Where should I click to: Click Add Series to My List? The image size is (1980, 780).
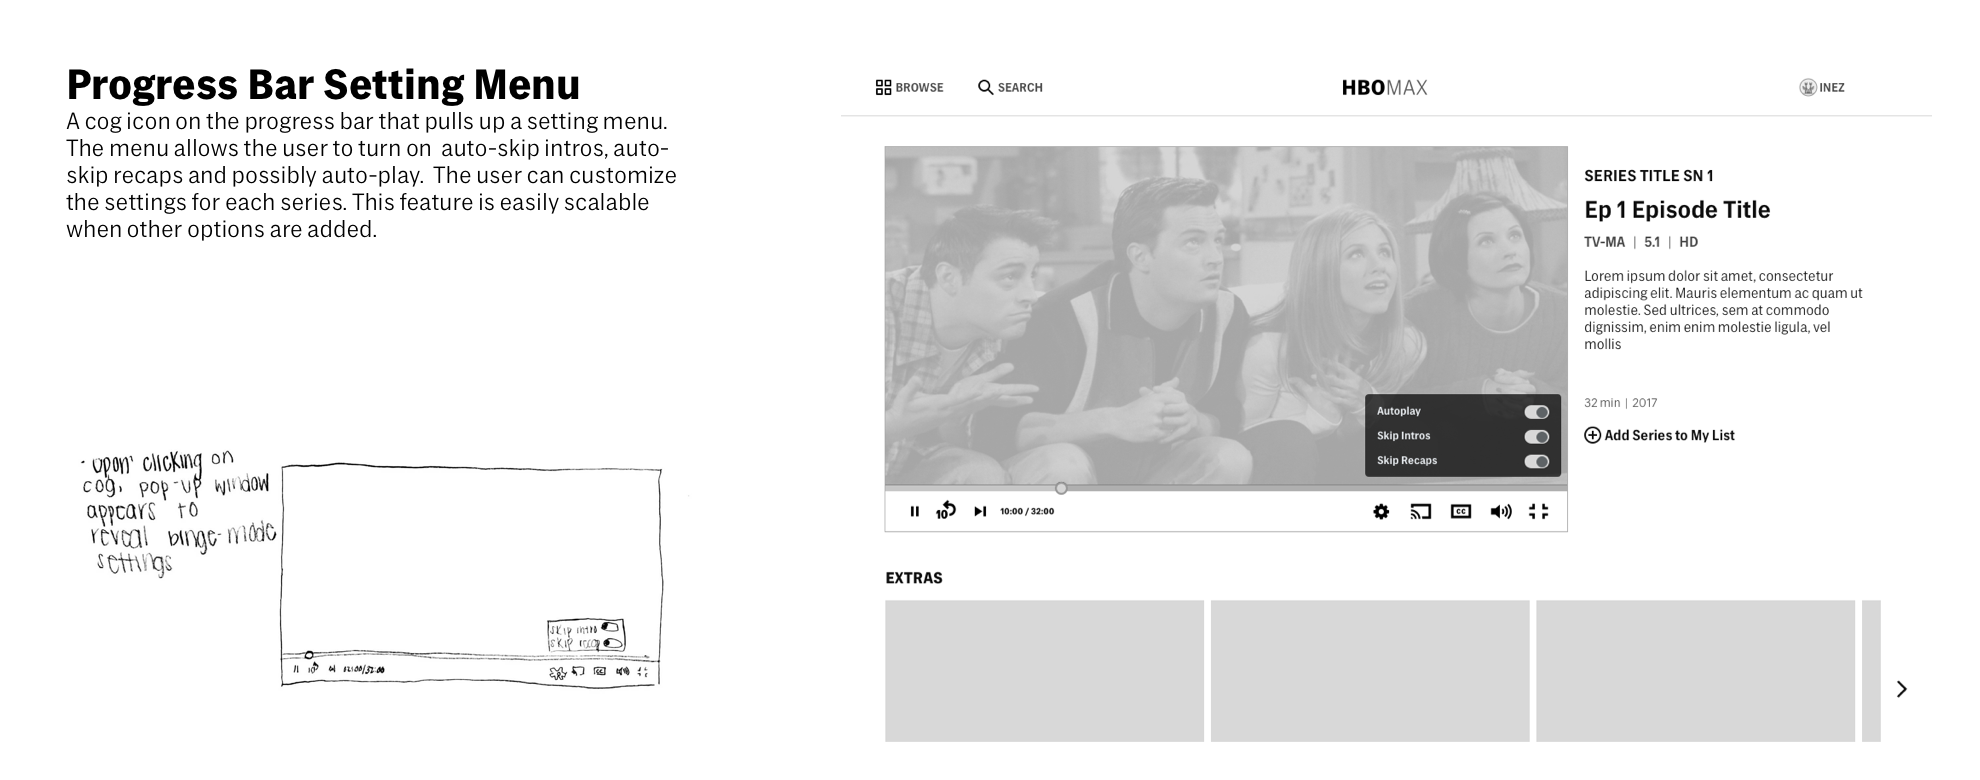click(x=1659, y=435)
